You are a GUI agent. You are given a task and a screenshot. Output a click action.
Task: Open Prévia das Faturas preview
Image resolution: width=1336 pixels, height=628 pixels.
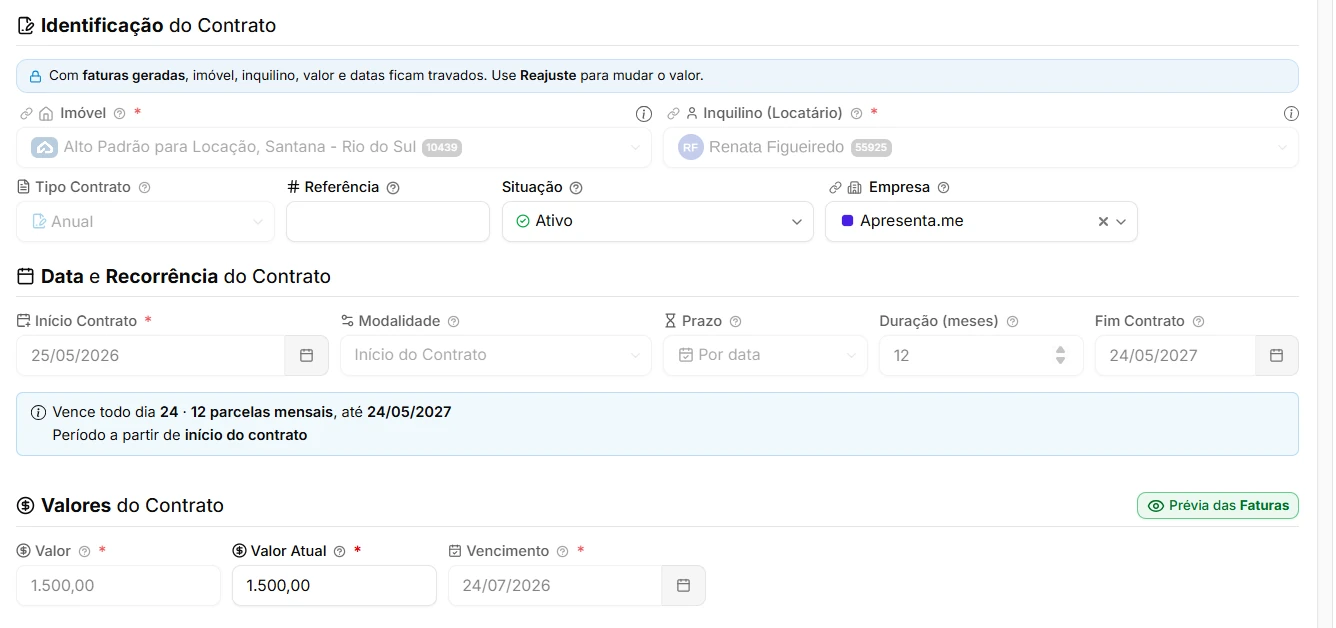tap(1218, 506)
